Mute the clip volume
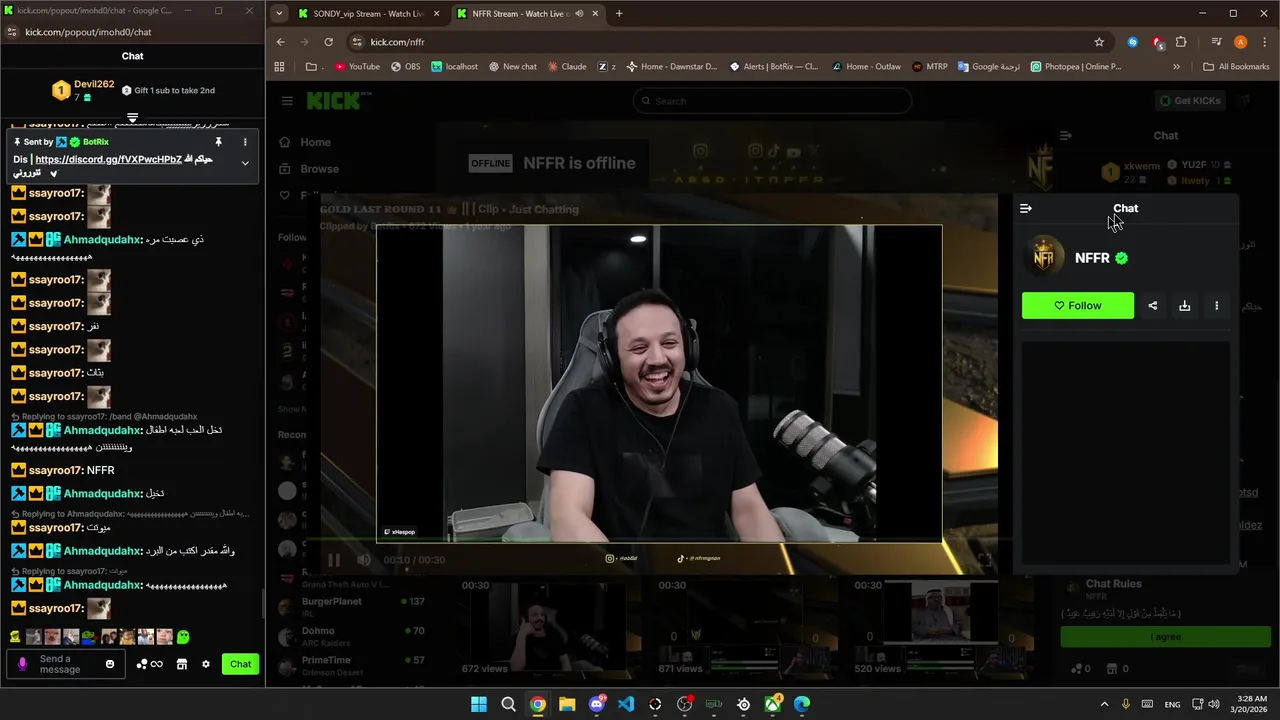Screen dimensions: 1280x720 364,560
